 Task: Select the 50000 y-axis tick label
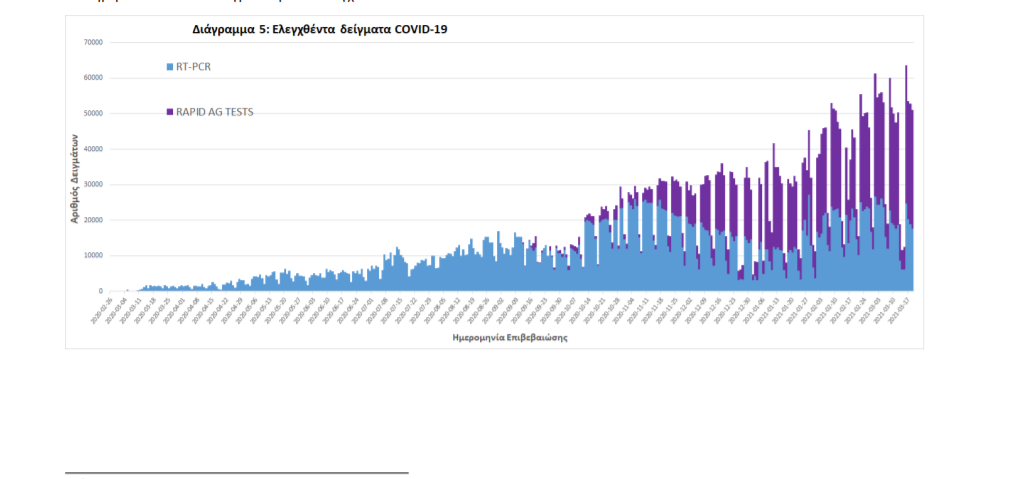[x=93, y=114]
